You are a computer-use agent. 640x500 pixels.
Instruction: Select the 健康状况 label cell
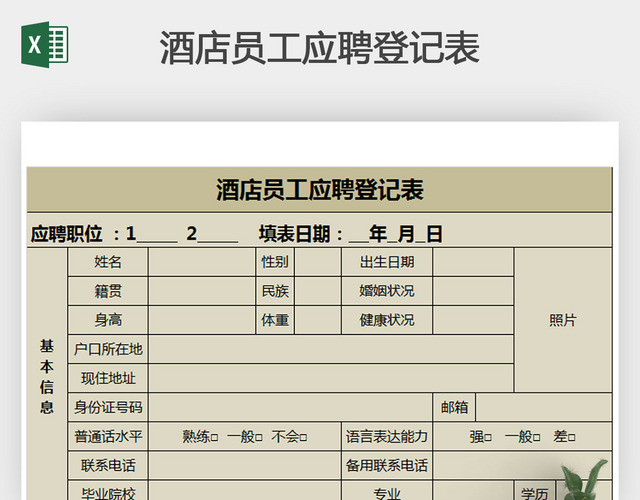(x=387, y=320)
